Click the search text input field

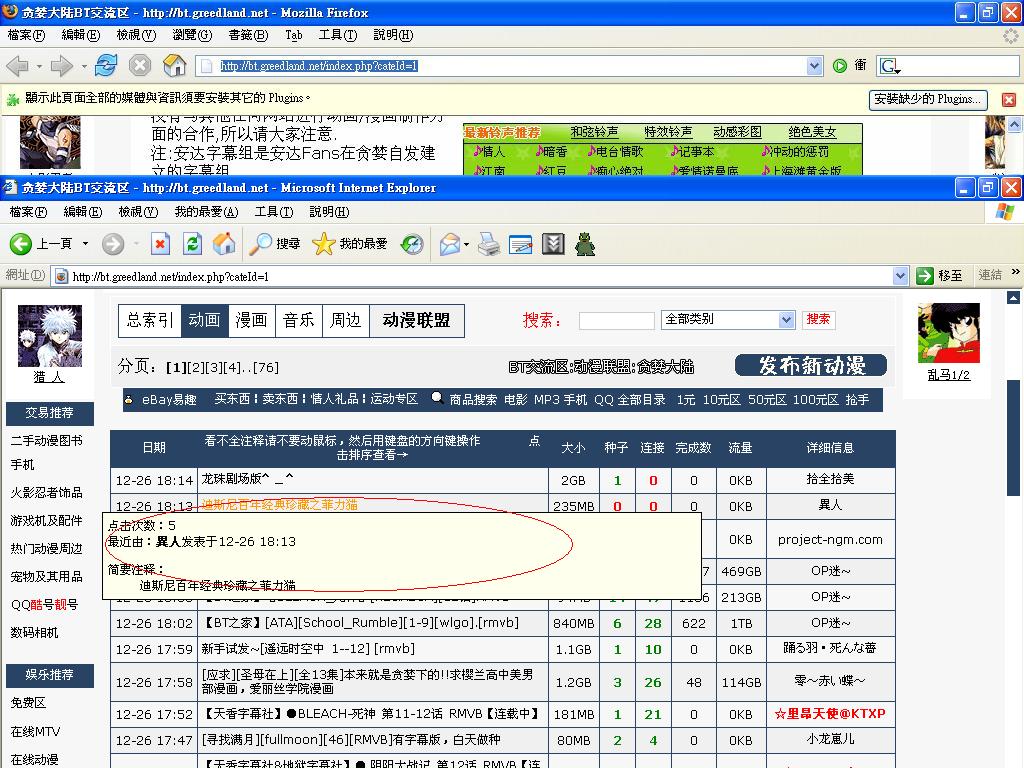point(616,321)
